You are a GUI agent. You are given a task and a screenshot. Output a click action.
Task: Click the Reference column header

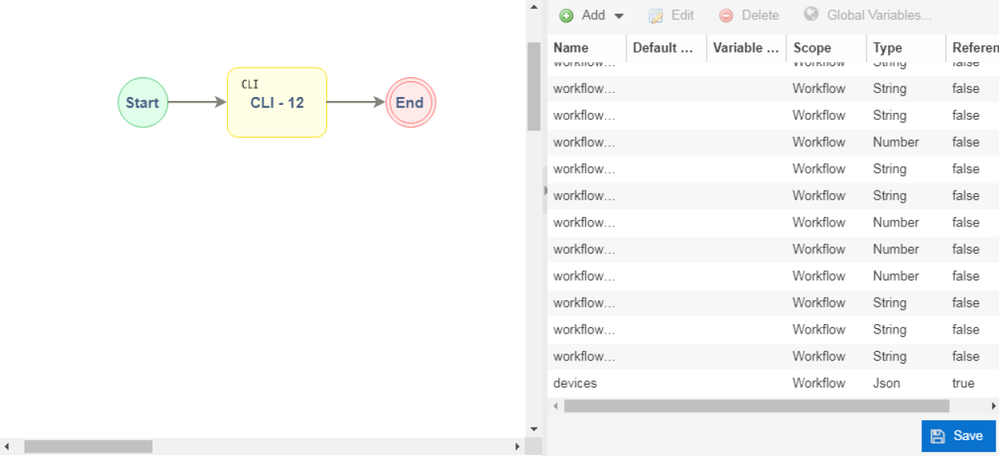click(x=974, y=48)
